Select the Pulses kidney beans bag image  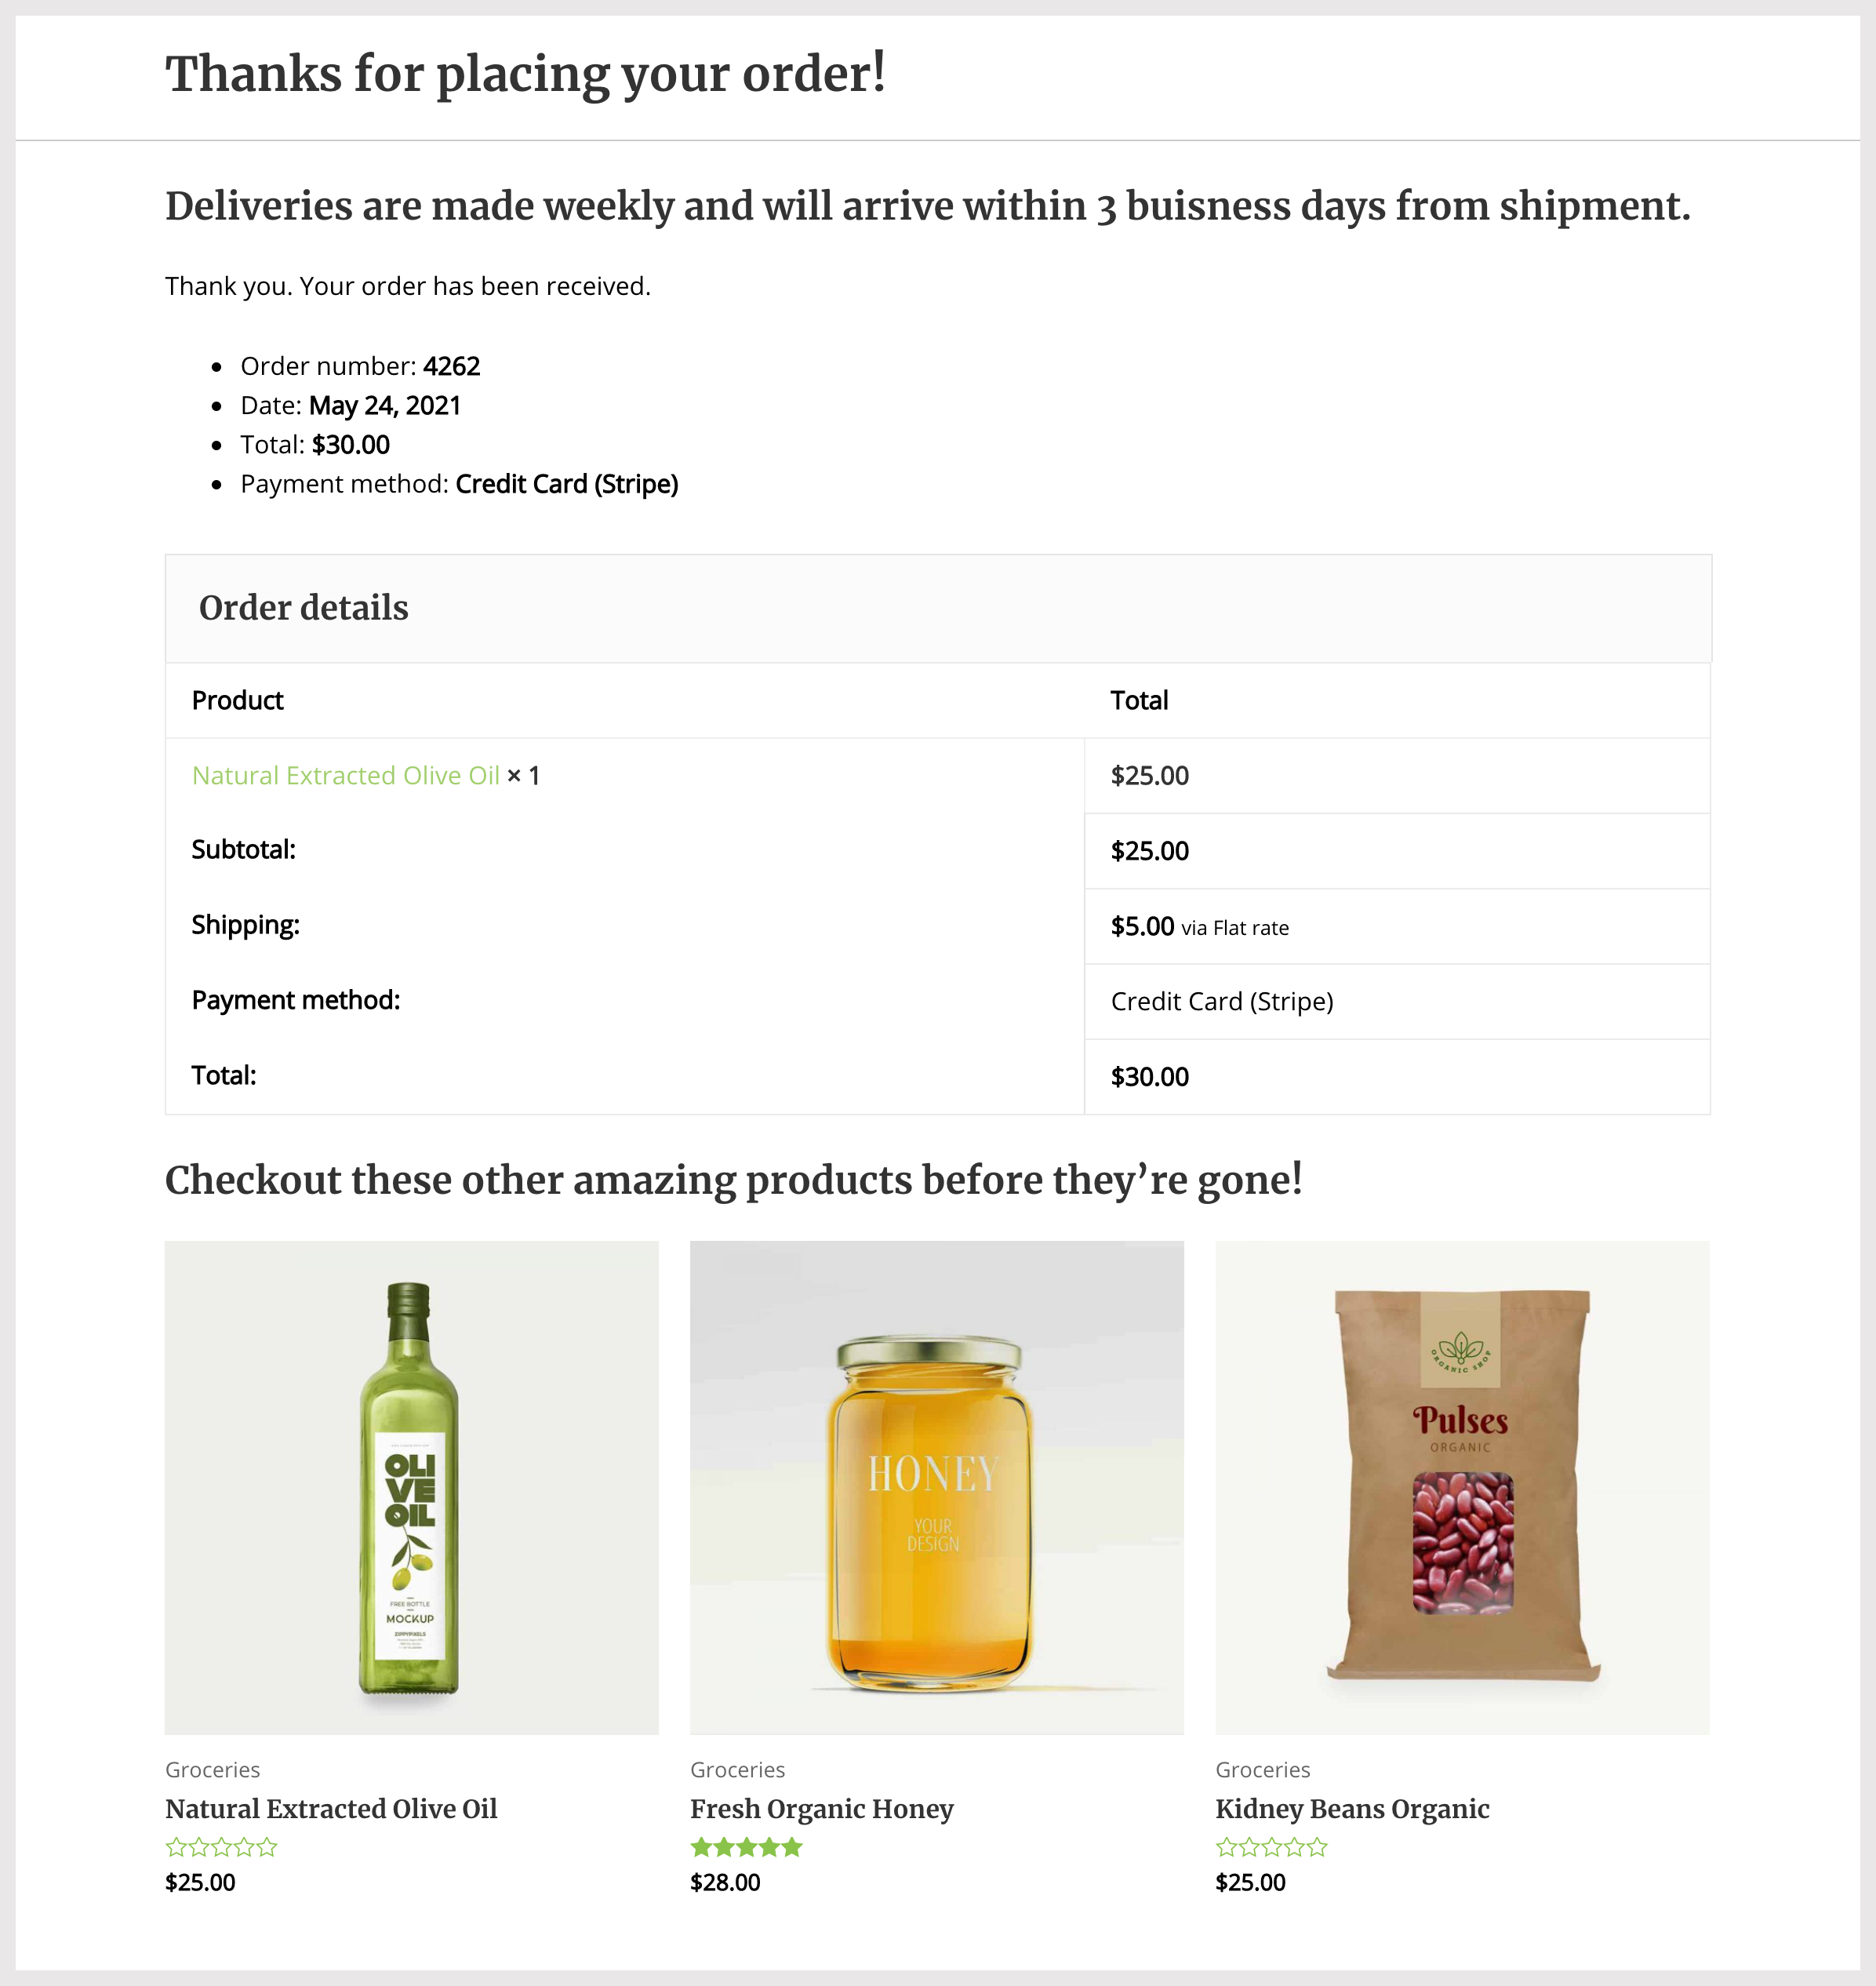[x=1462, y=1487]
